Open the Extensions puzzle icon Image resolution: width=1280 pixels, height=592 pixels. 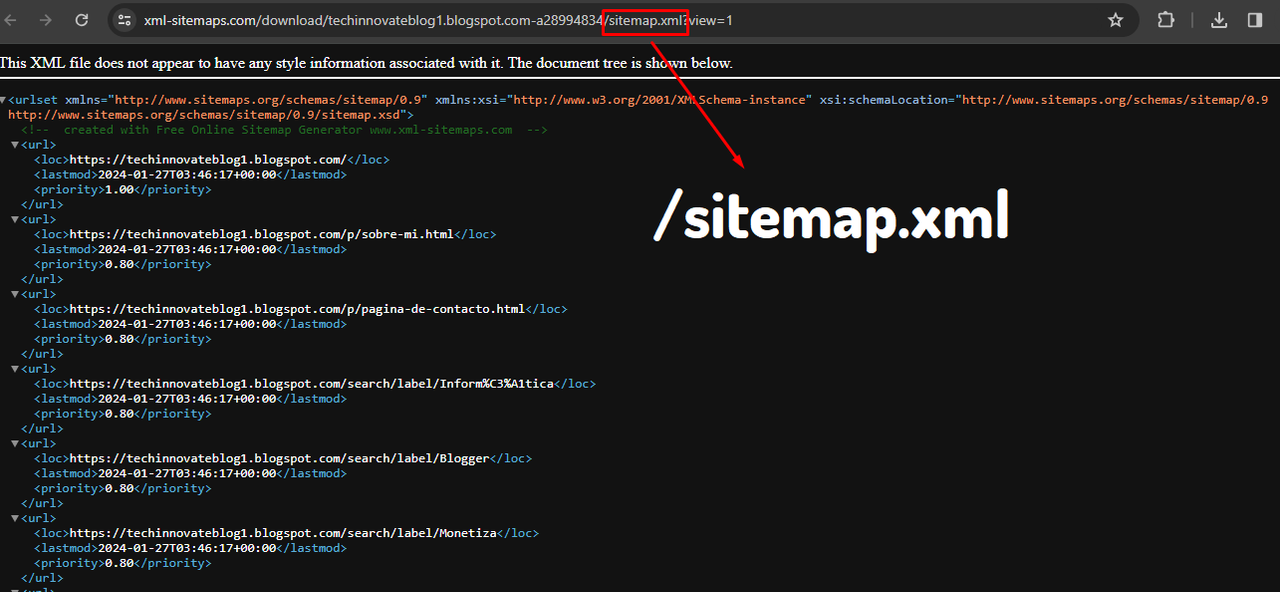click(1166, 20)
